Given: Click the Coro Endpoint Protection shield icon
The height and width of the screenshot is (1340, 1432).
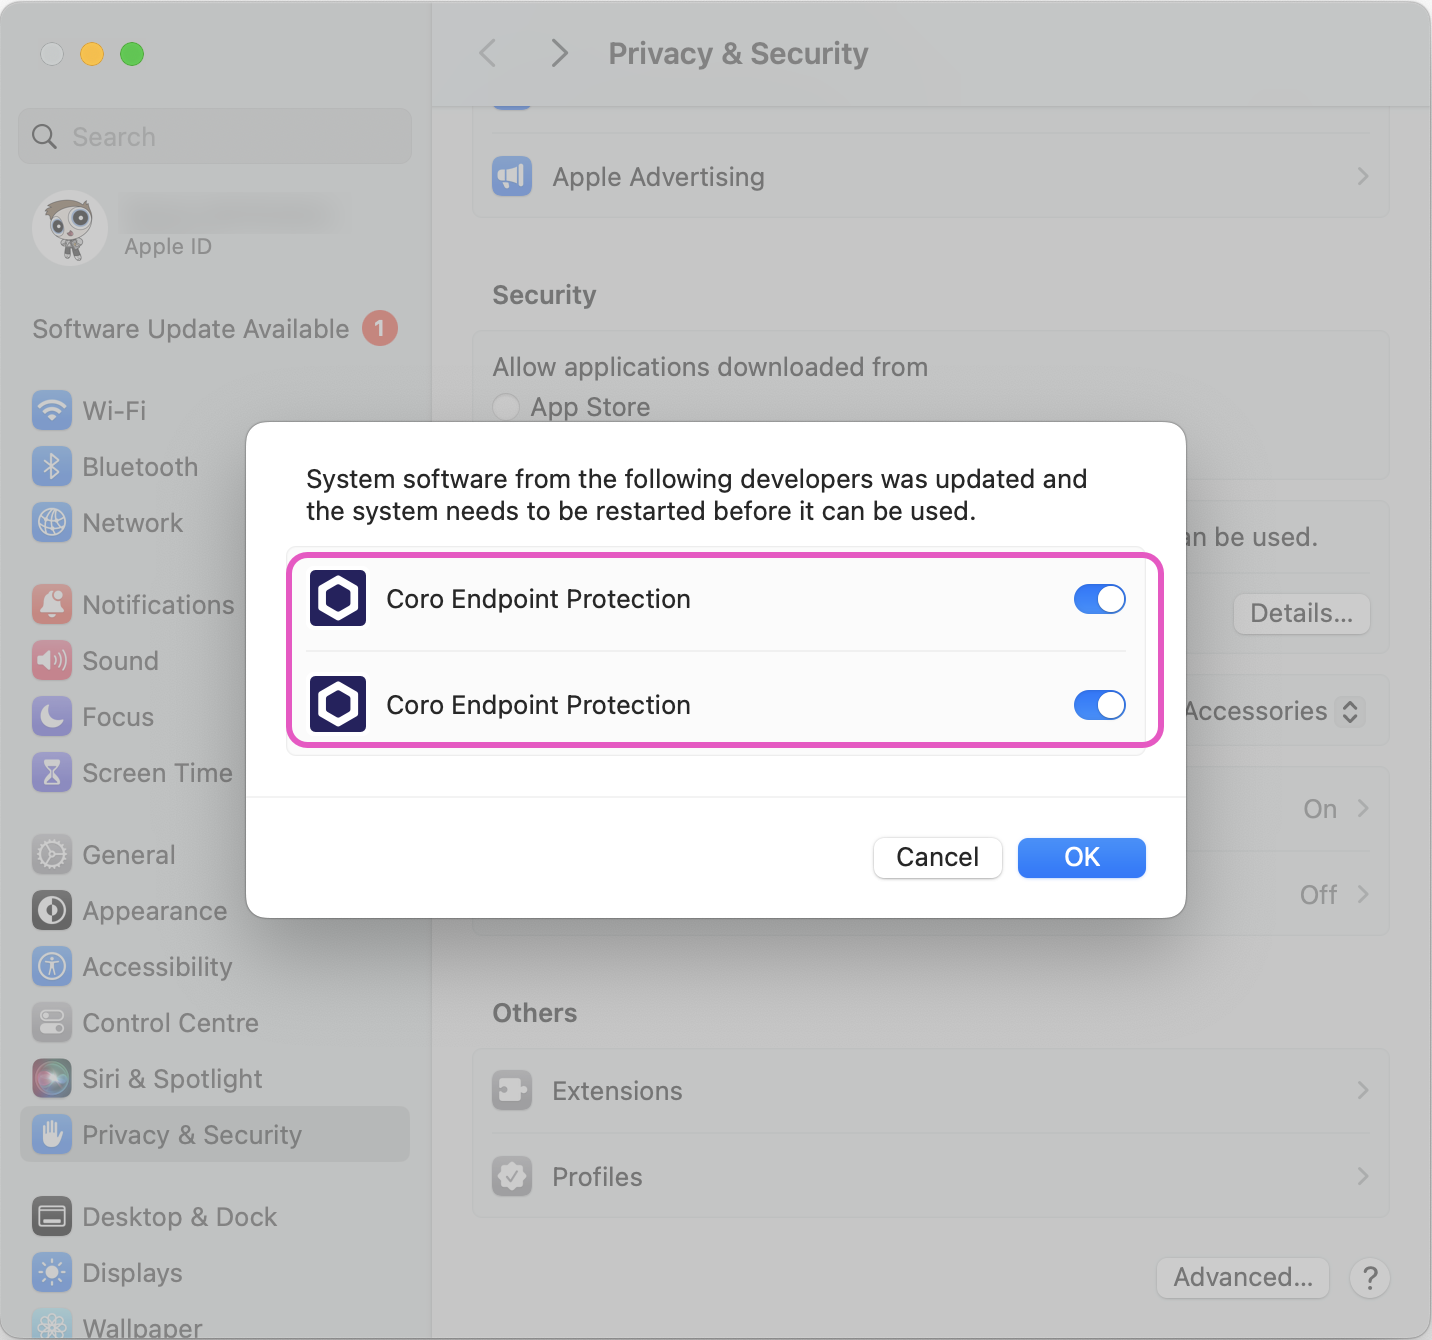Looking at the screenshot, I should point(337,598).
